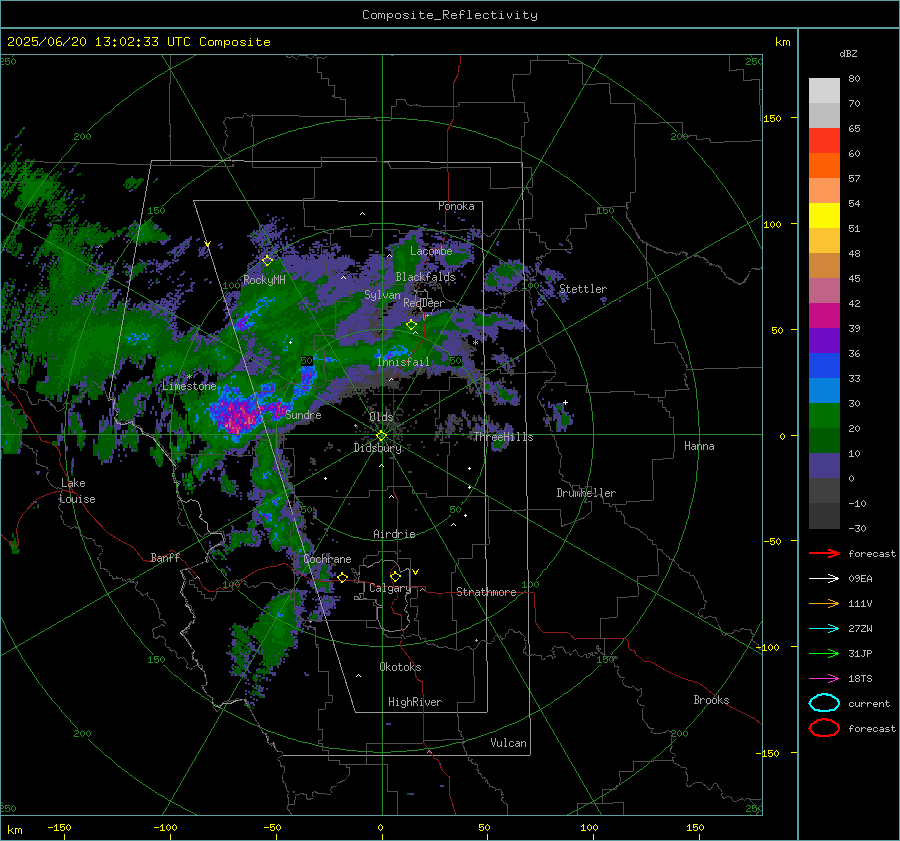Click the Didsbury town label
Screen dimensions: 900x841
(x=377, y=448)
